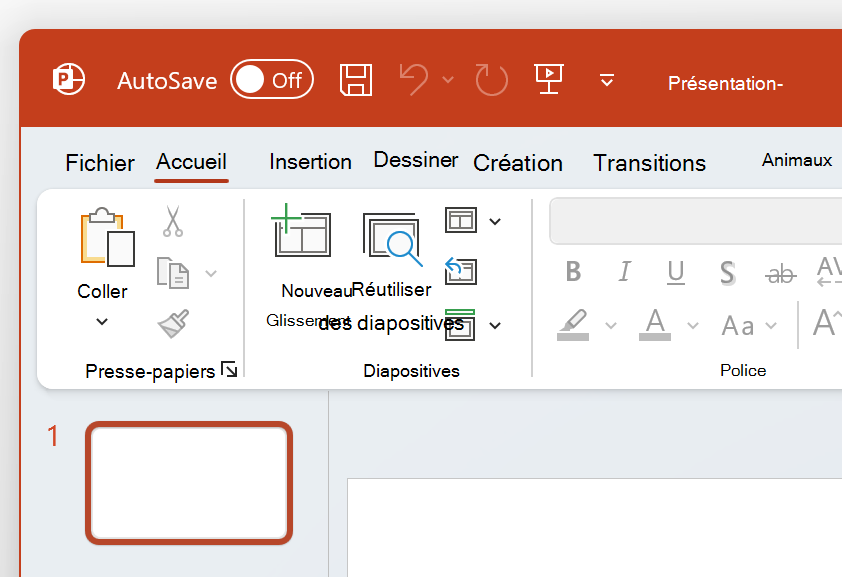Open Customize Quick Access Toolbar dropdown
This screenshot has width=842, height=577.
[607, 80]
